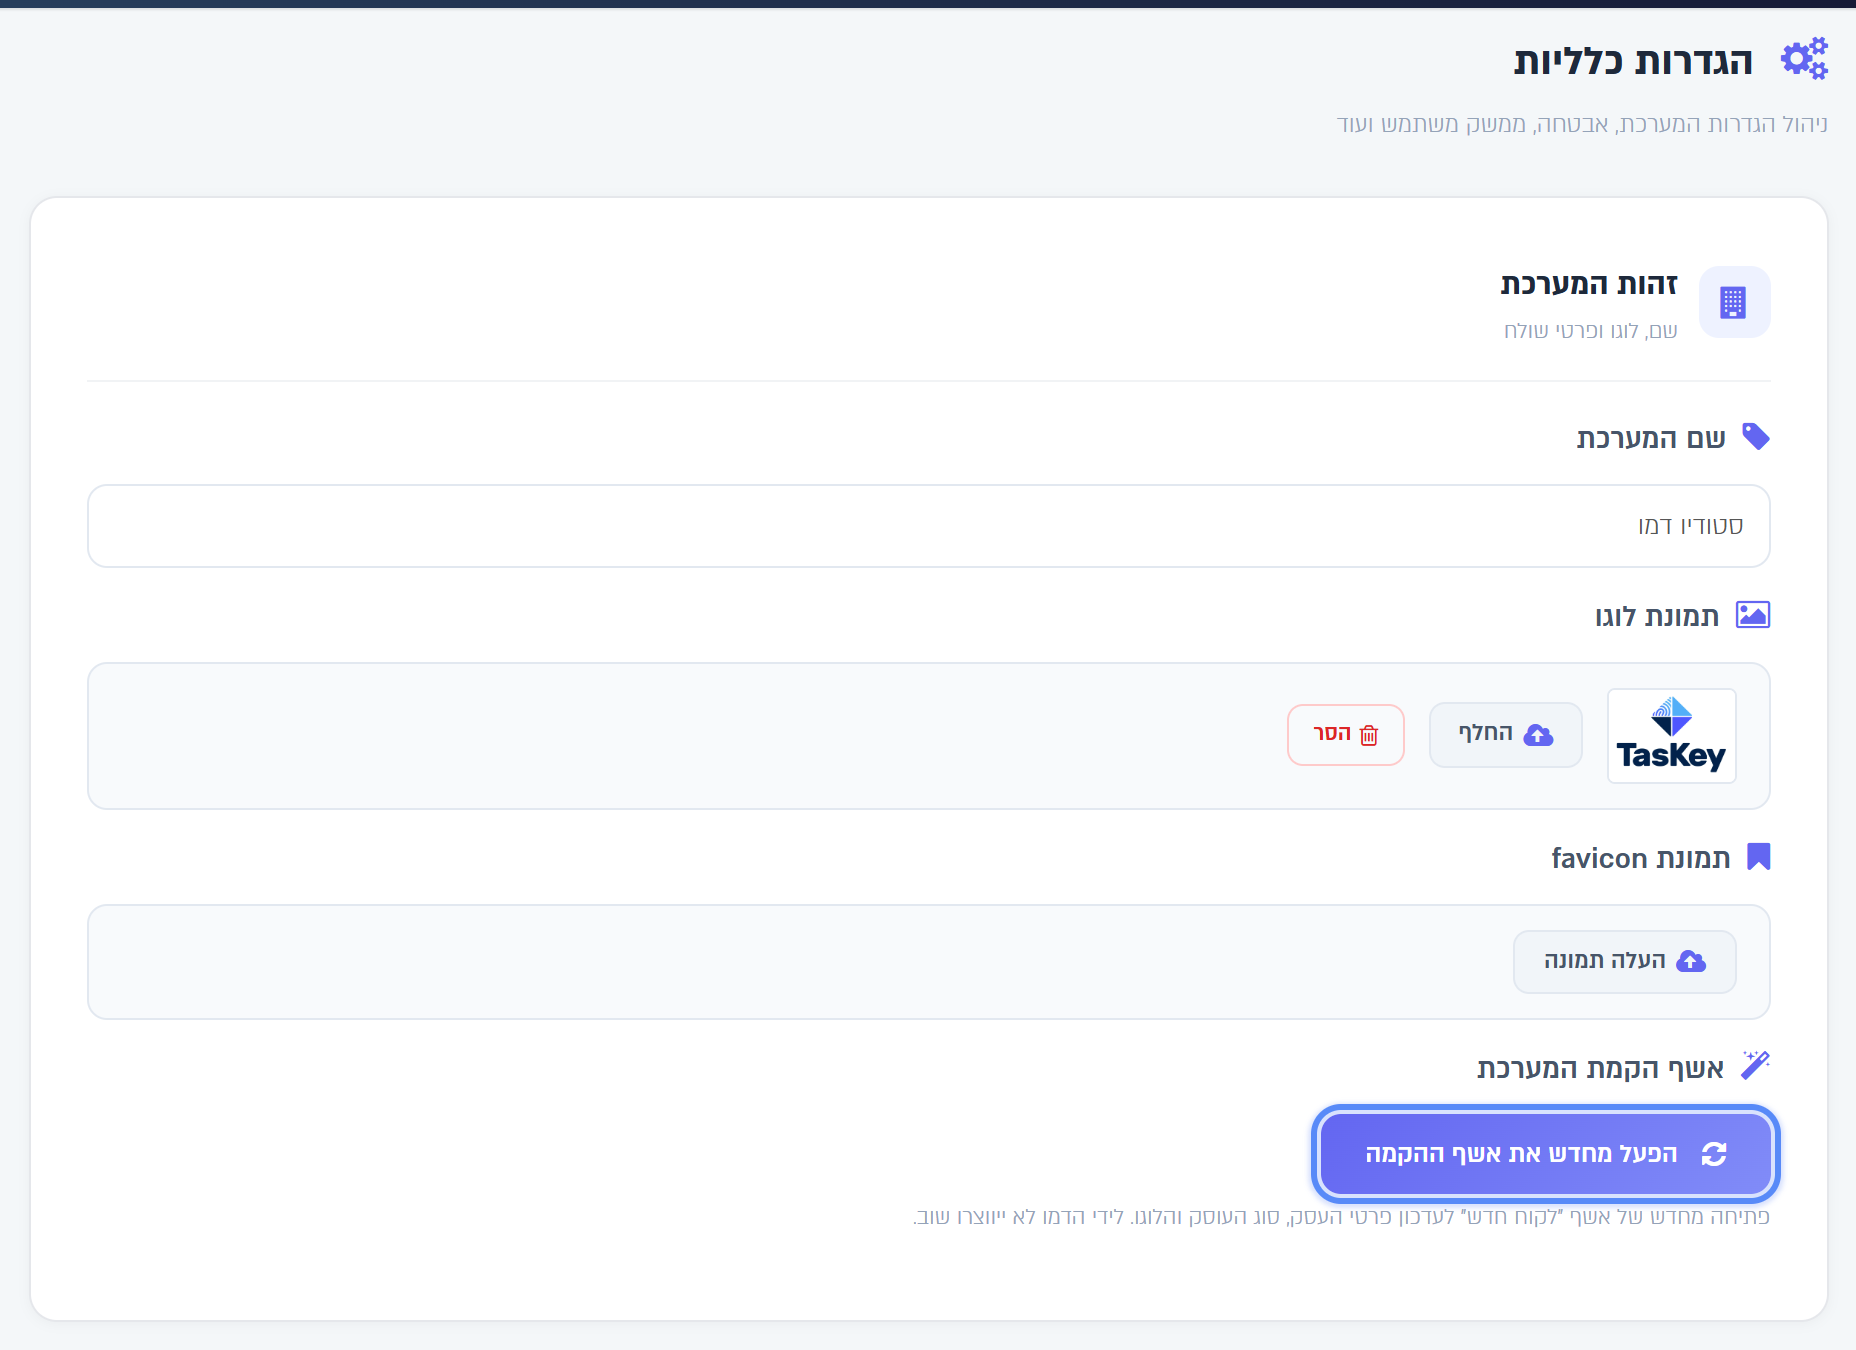Click the TasKey logo thumbnail
Viewport: 1856px width, 1350px height.
pos(1671,736)
